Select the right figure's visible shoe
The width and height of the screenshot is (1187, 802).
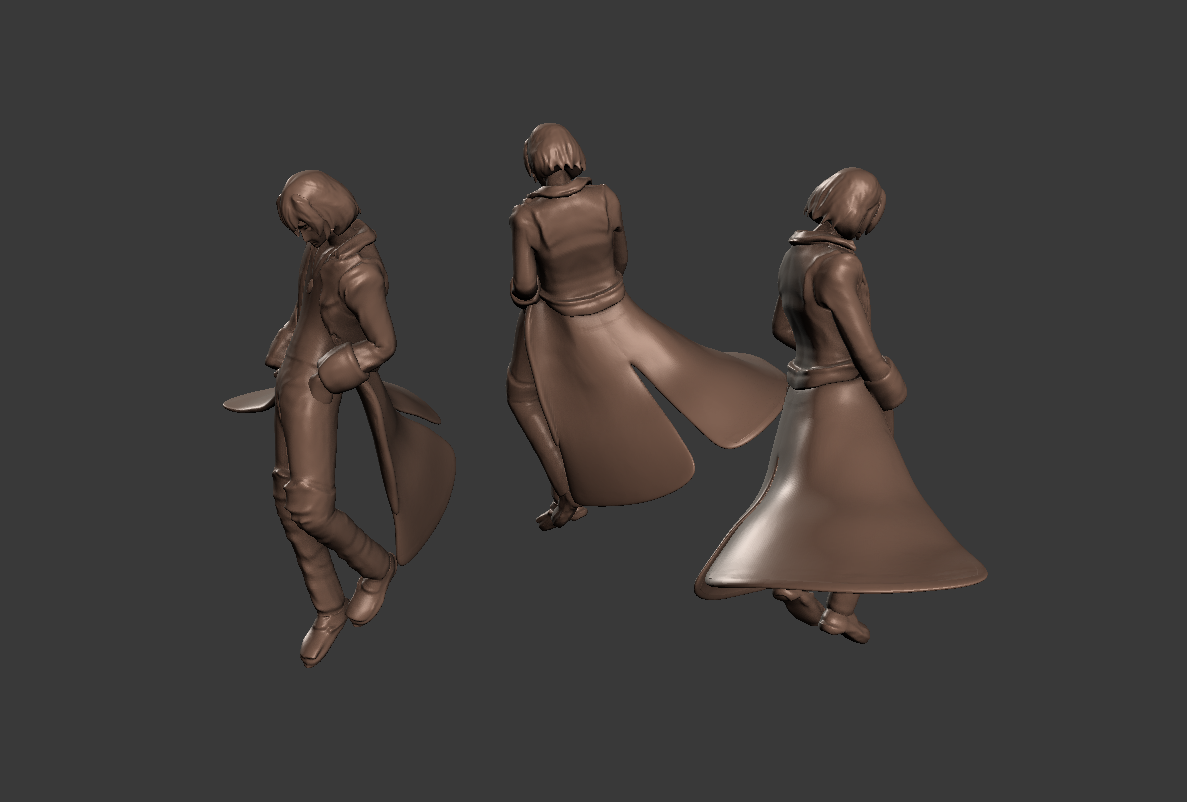844,623
